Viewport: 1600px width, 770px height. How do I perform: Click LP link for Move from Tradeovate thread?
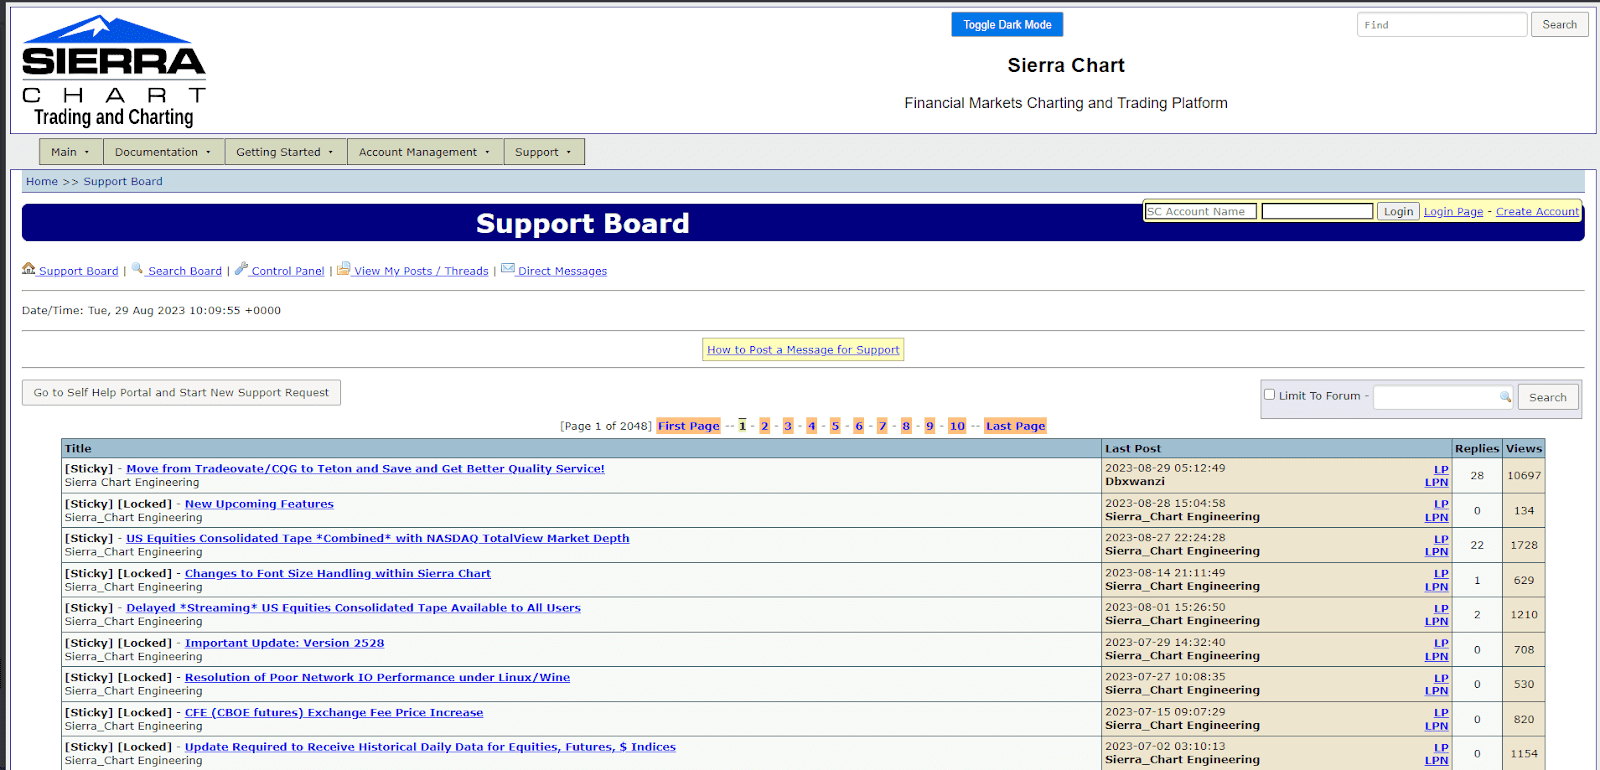1441,469
